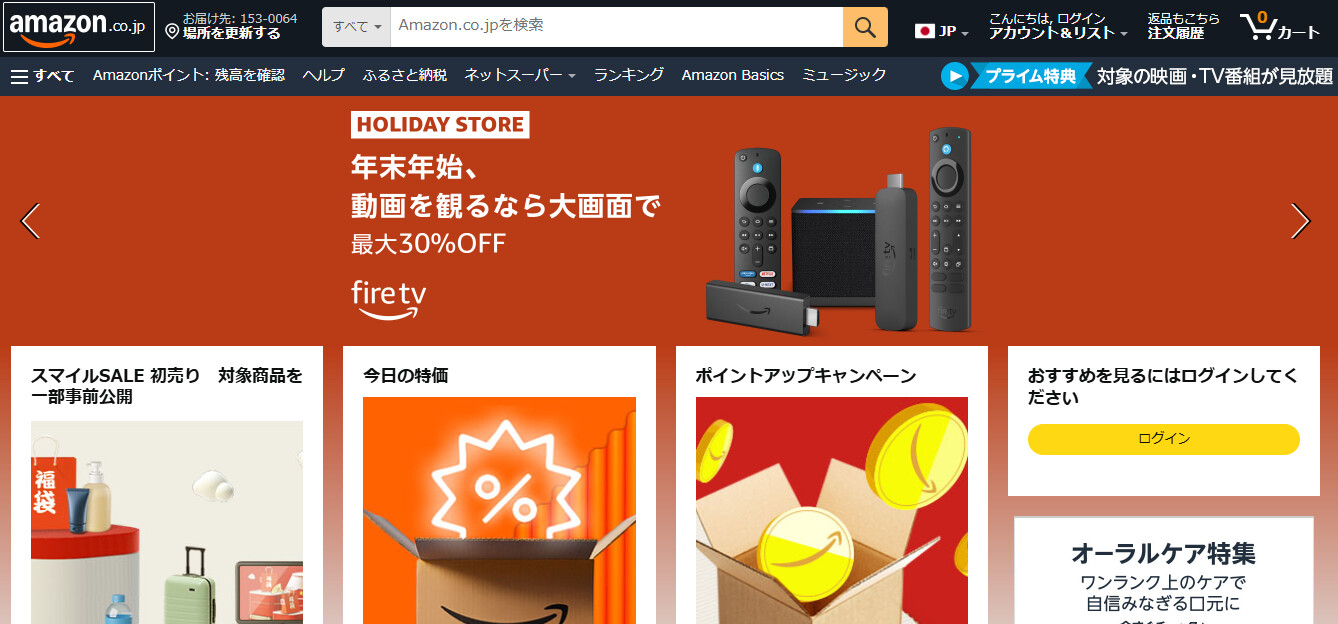Advance the carousel with right arrow
Screen dimensions: 1338x624
click(x=1300, y=221)
